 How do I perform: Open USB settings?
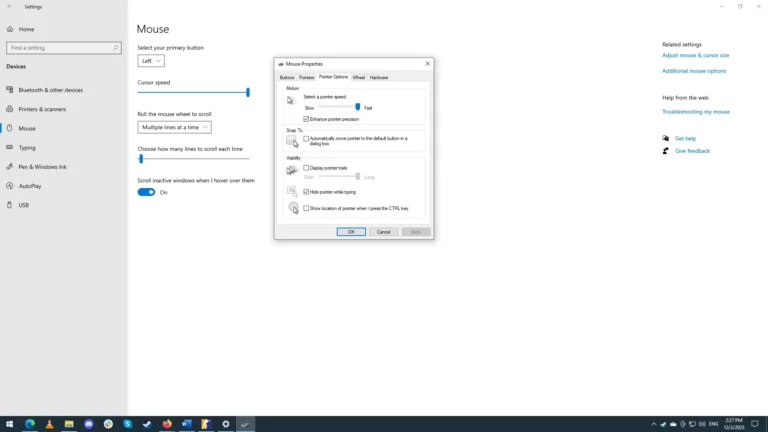(24, 205)
